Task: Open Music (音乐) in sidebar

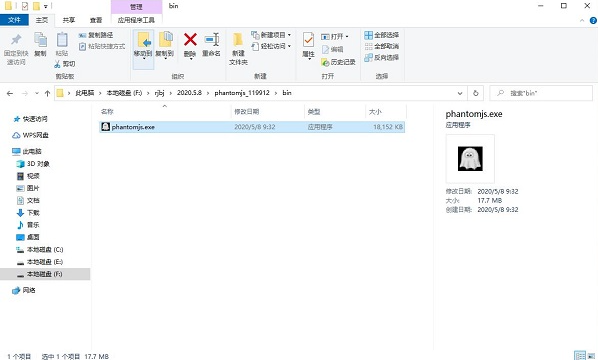Action: point(28,225)
